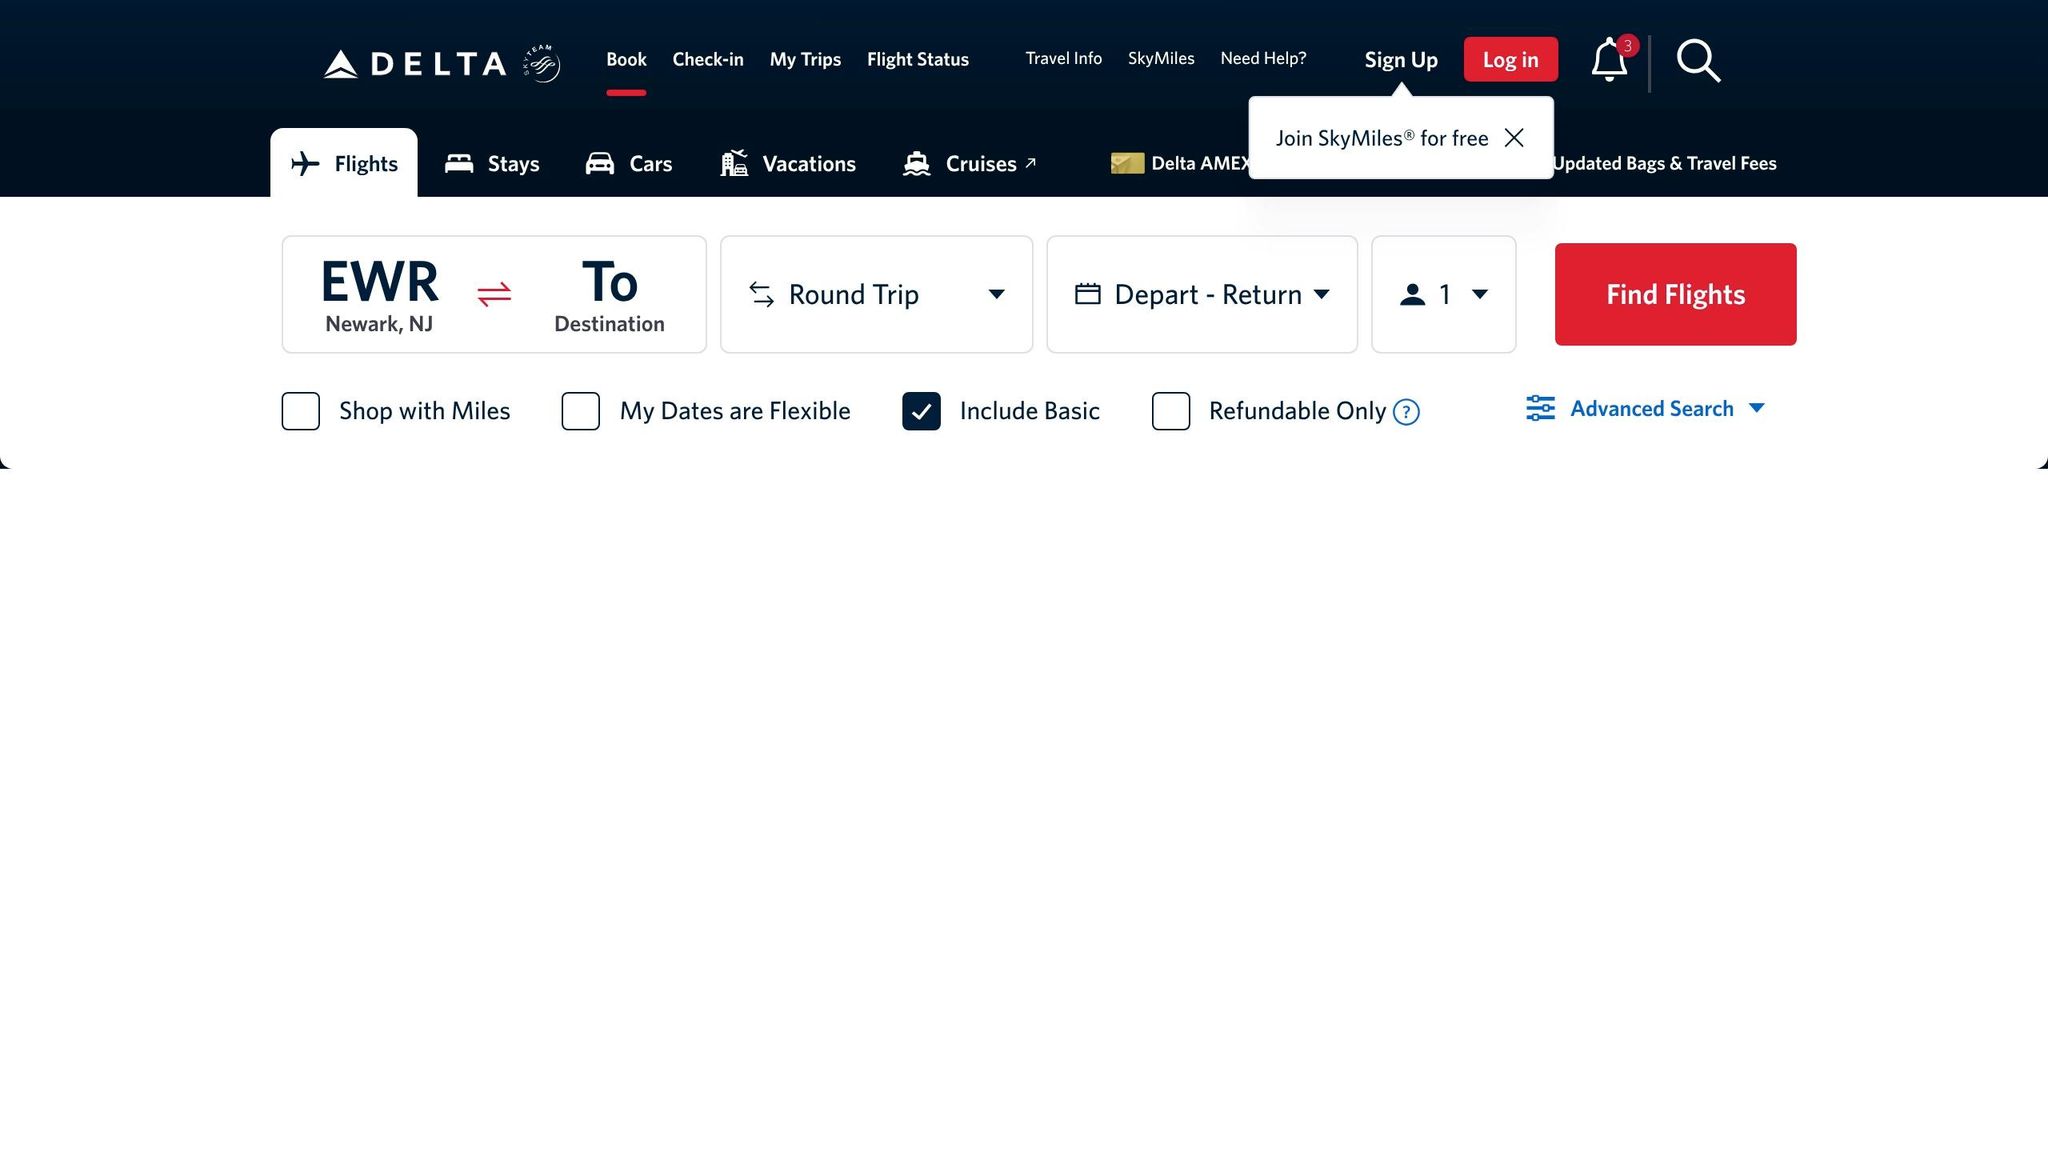2048x1152 pixels.
Task: Click the Refundable Only help icon
Action: [x=1406, y=412]
